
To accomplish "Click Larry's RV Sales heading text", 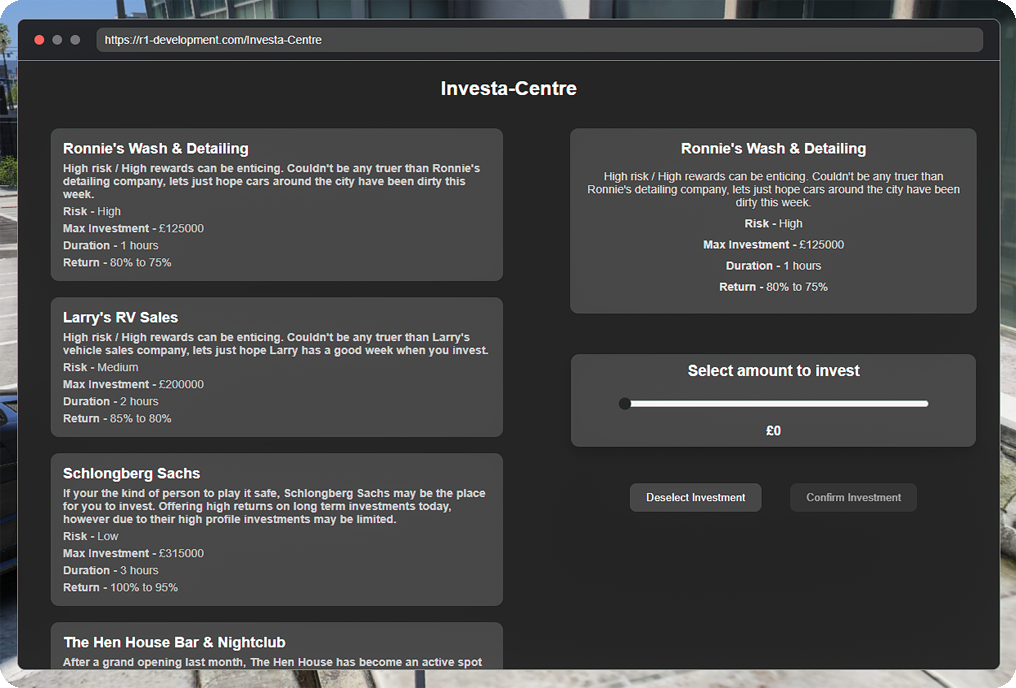I will tap(121, 317).
